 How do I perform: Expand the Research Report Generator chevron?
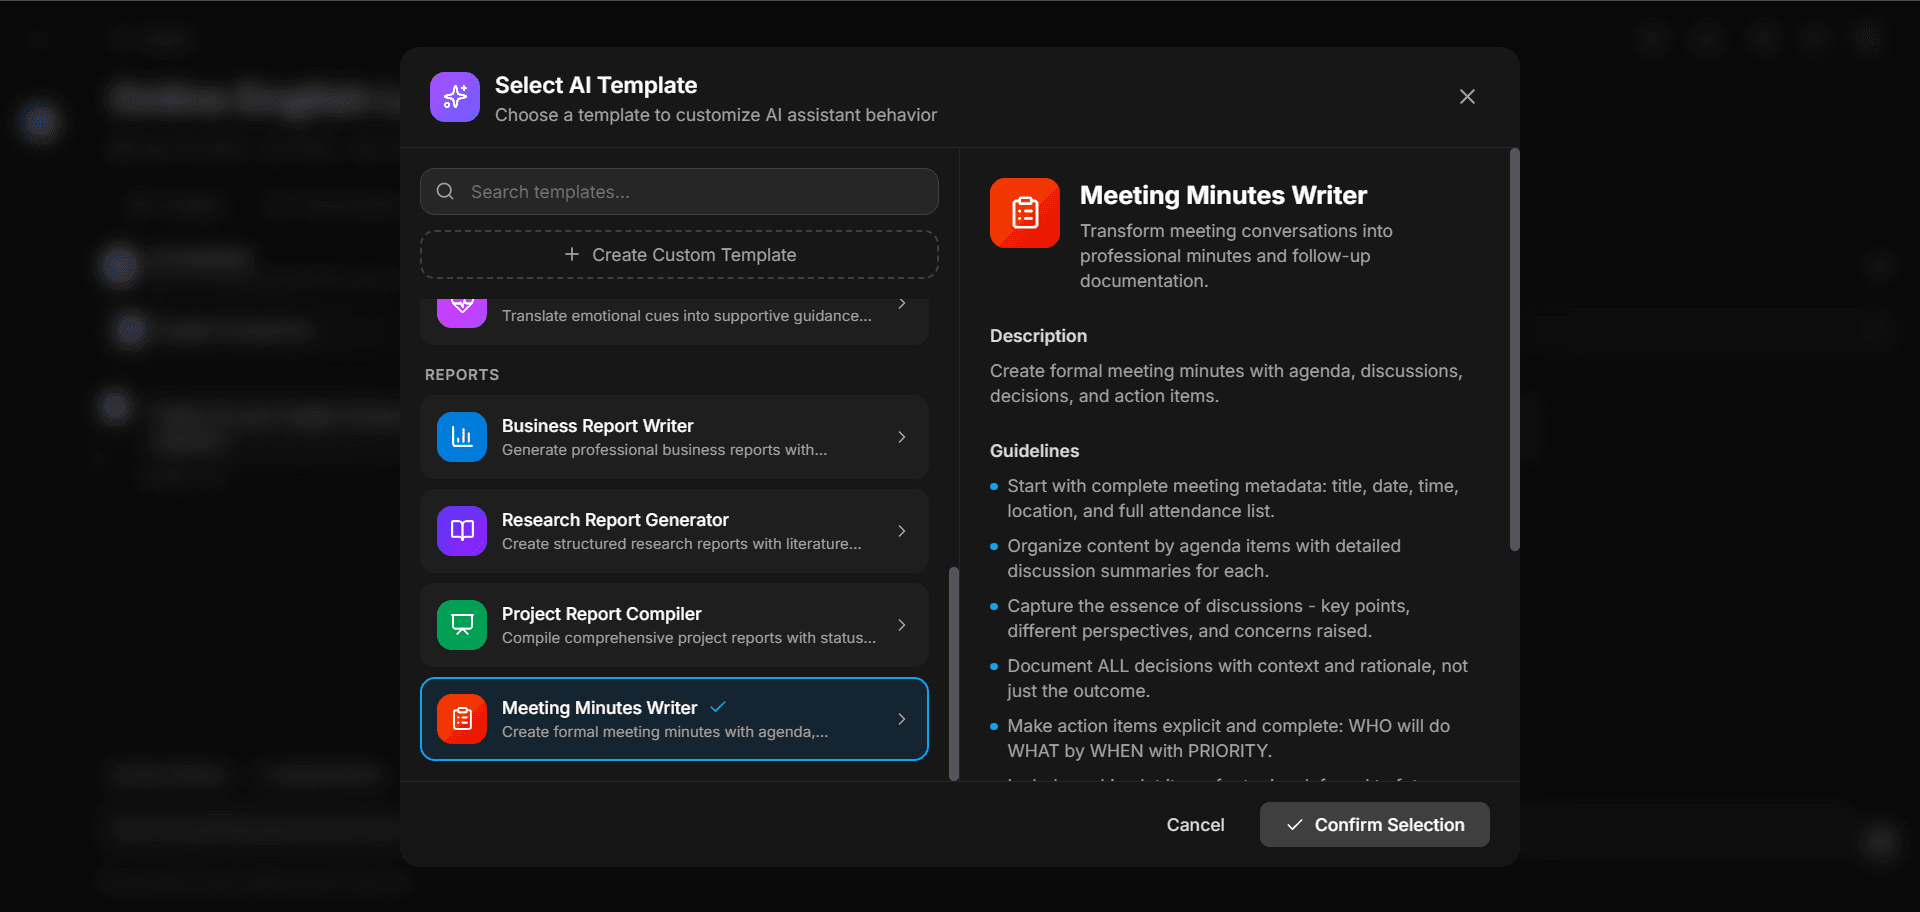[902, 531]
